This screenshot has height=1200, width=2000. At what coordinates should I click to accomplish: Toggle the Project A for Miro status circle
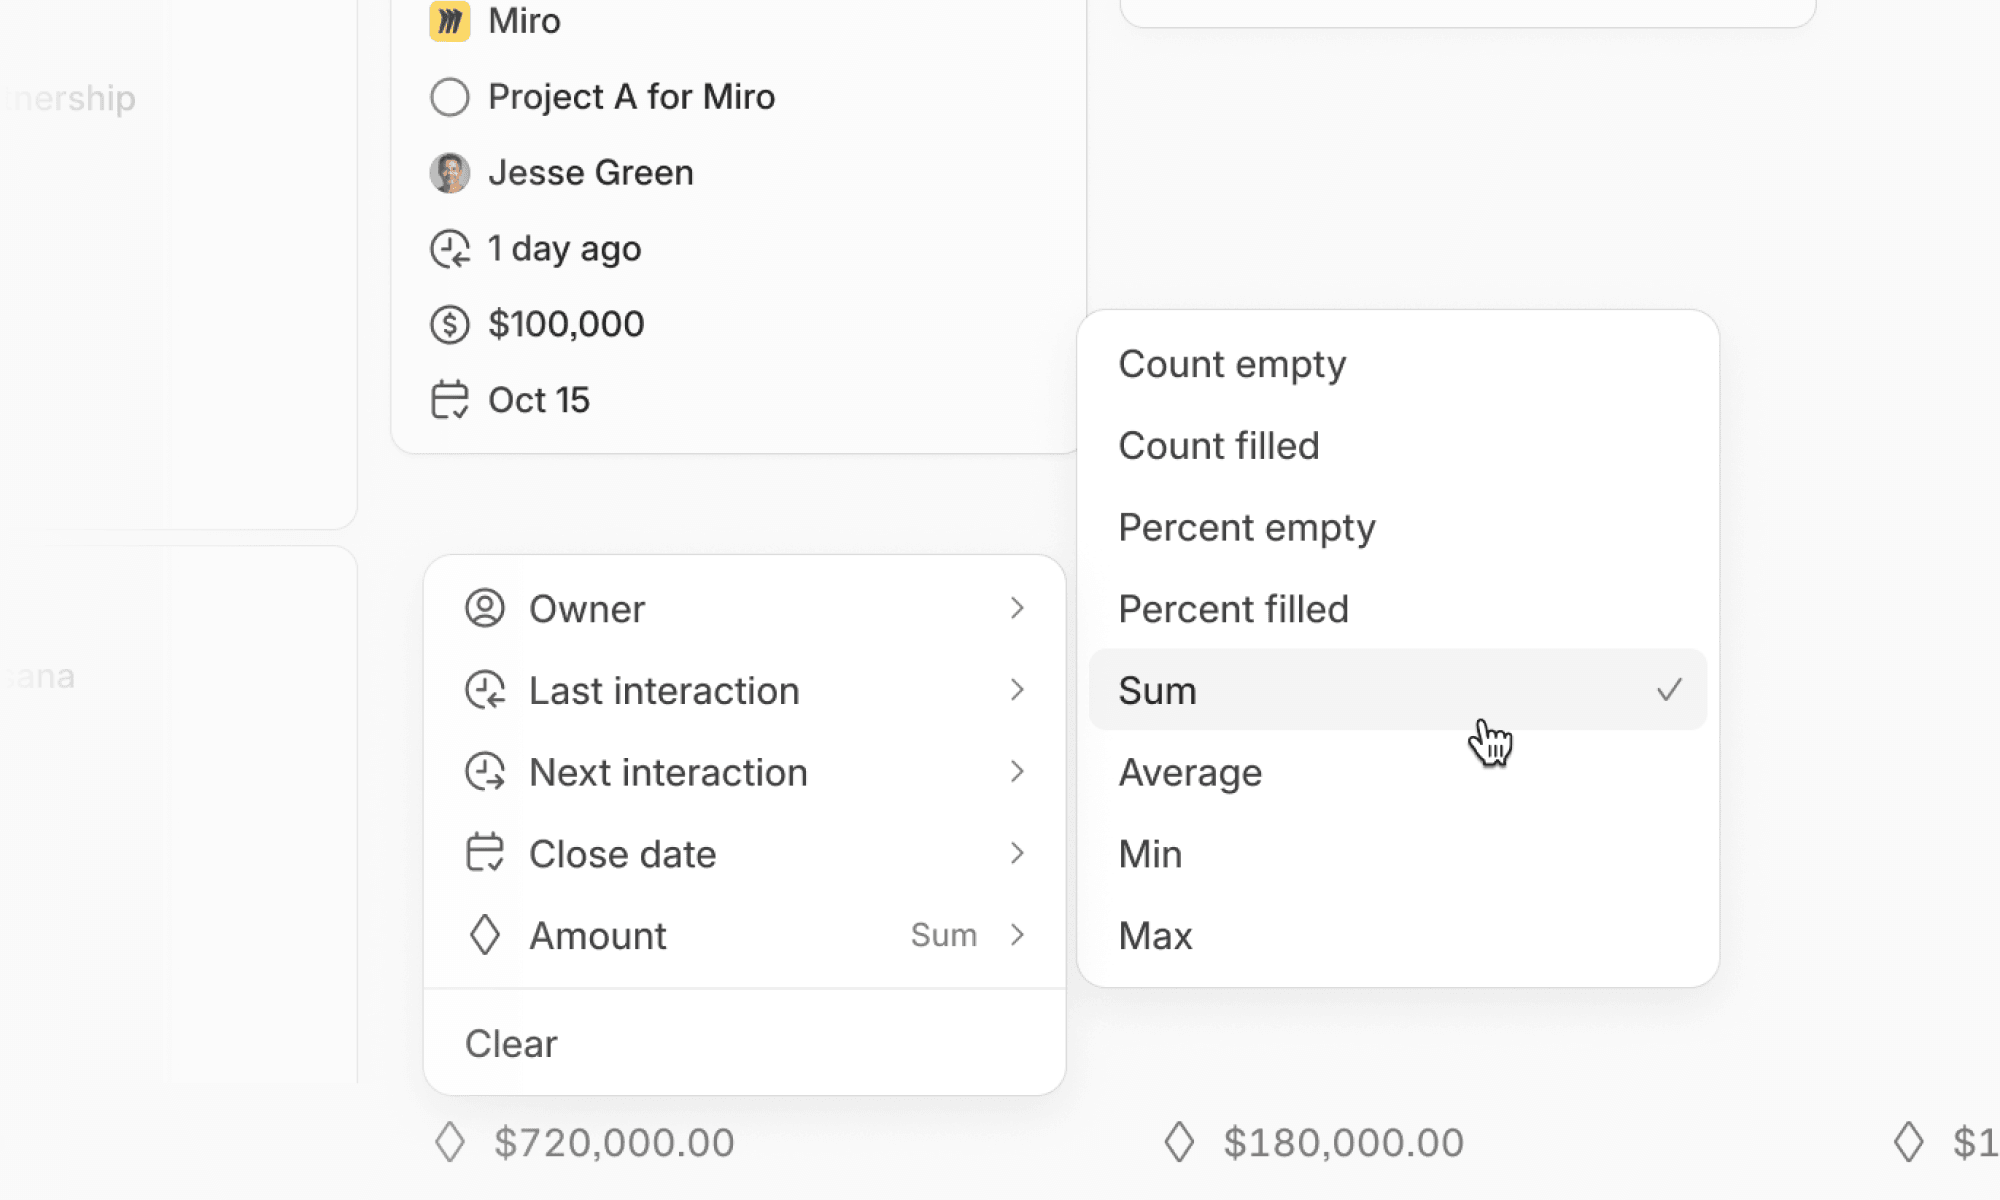tap(449, 97)
